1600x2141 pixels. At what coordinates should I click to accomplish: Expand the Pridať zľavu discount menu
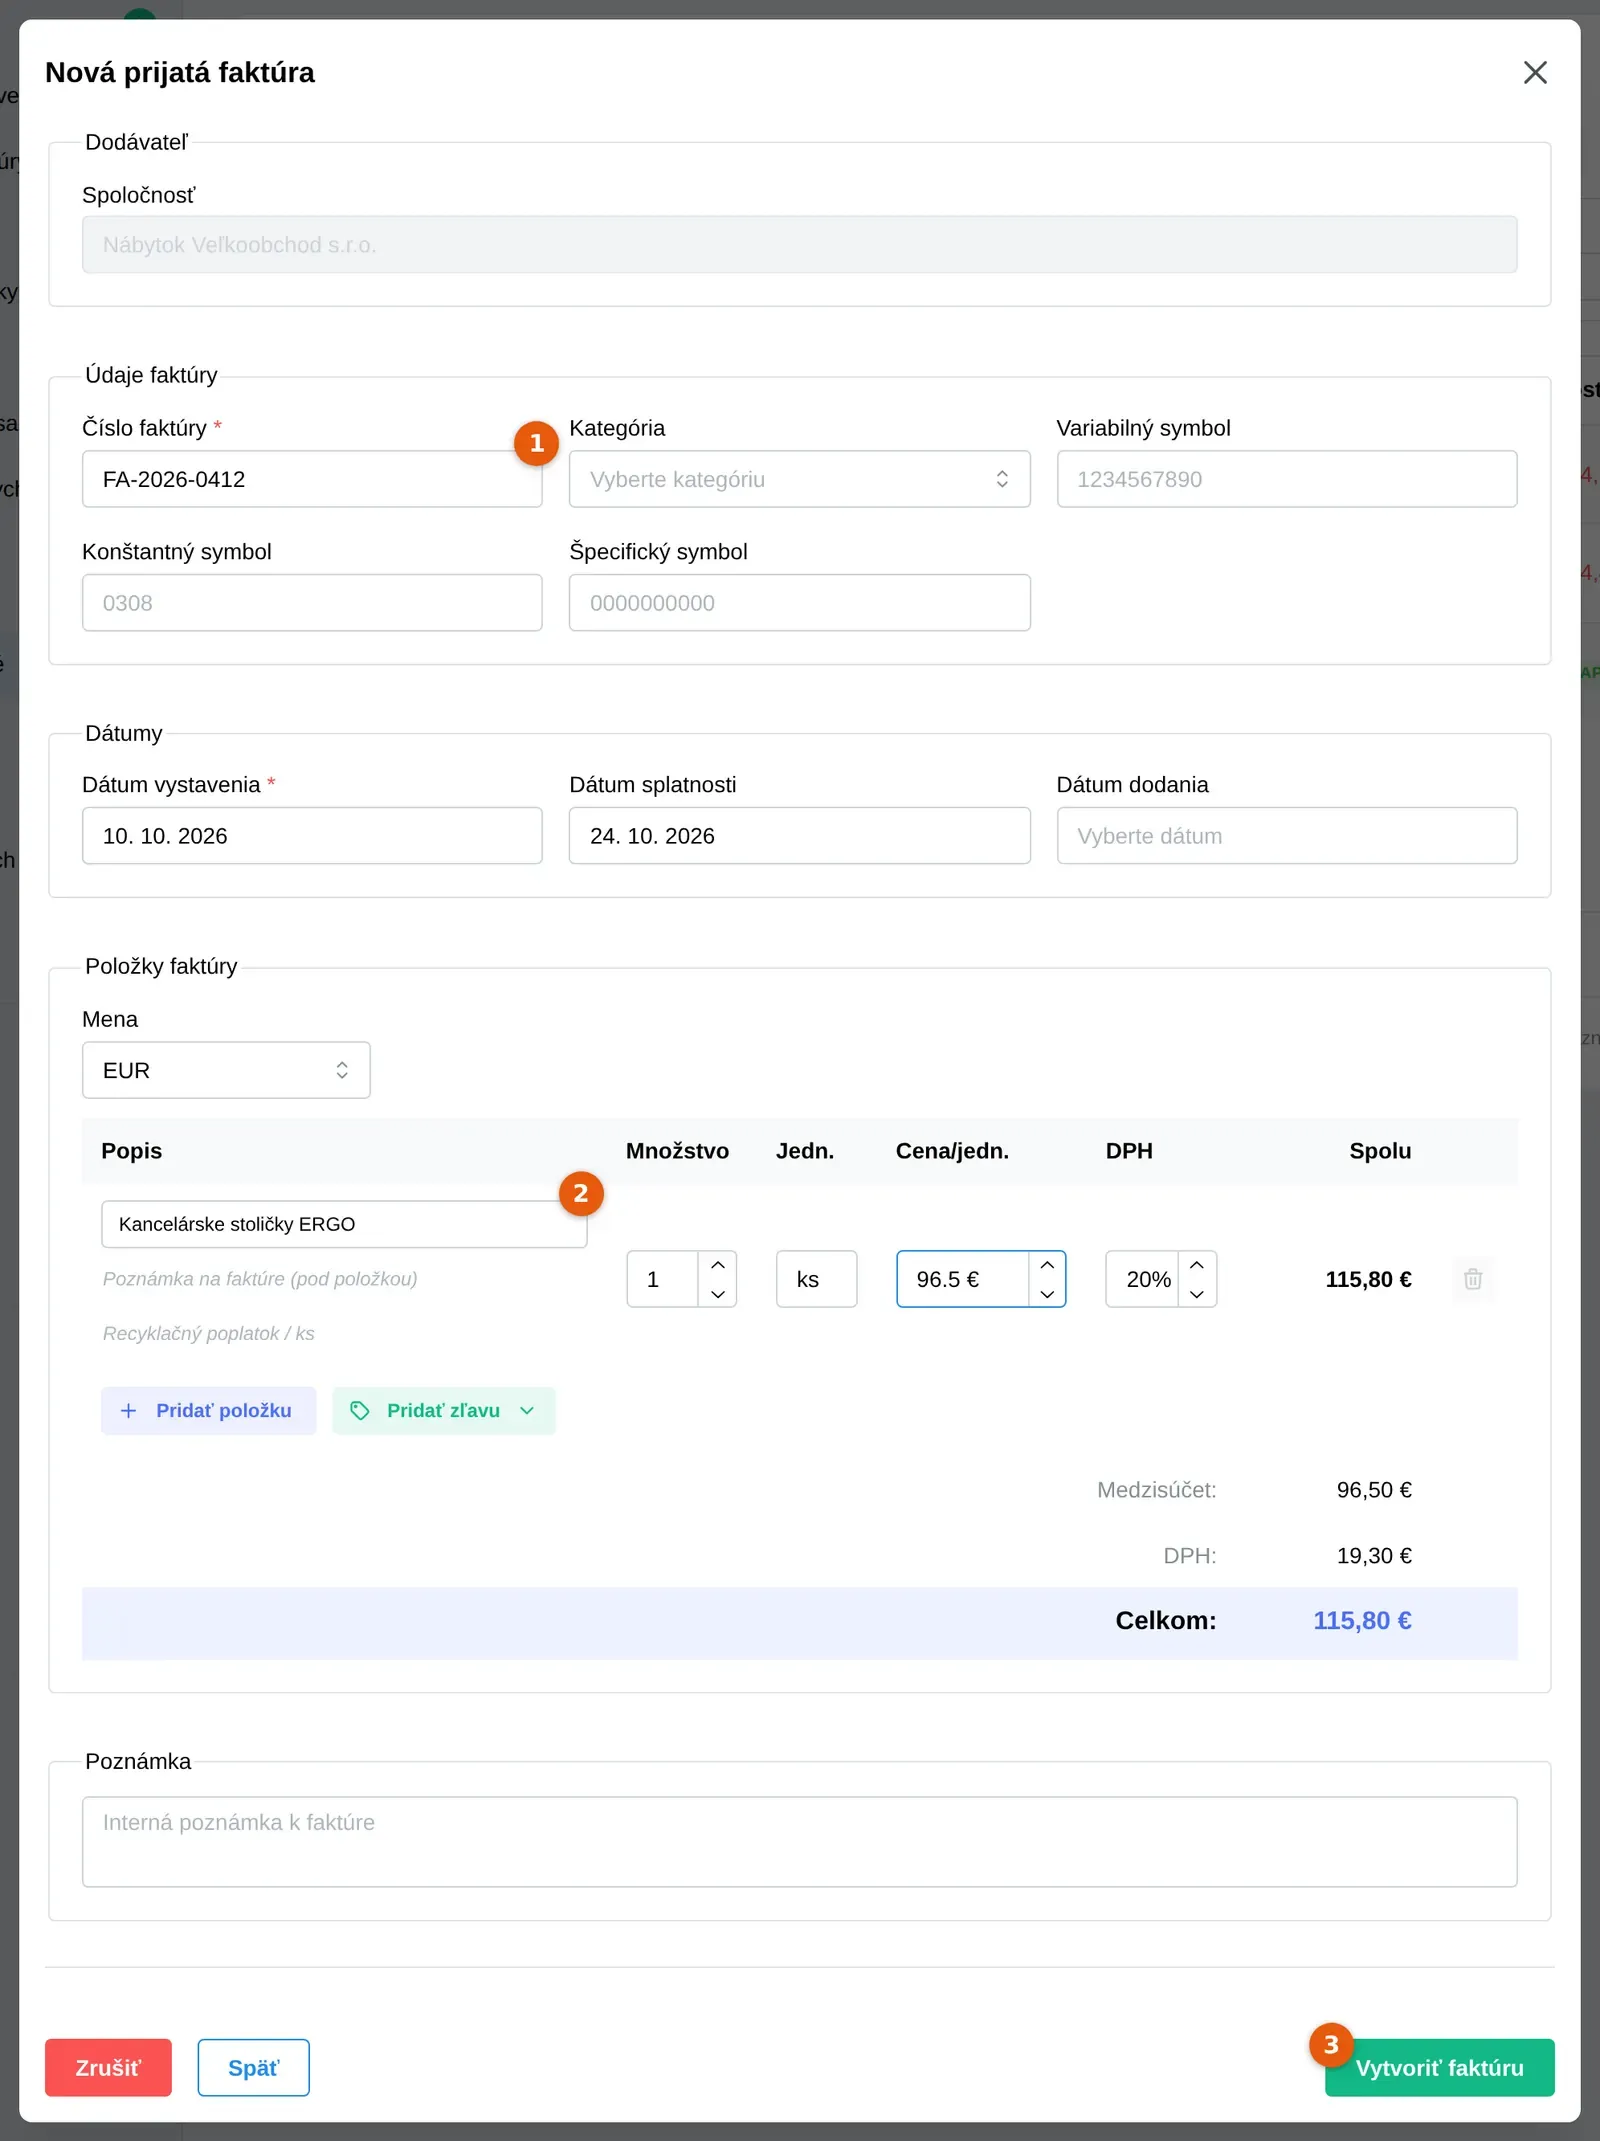tap(444, 1410)
